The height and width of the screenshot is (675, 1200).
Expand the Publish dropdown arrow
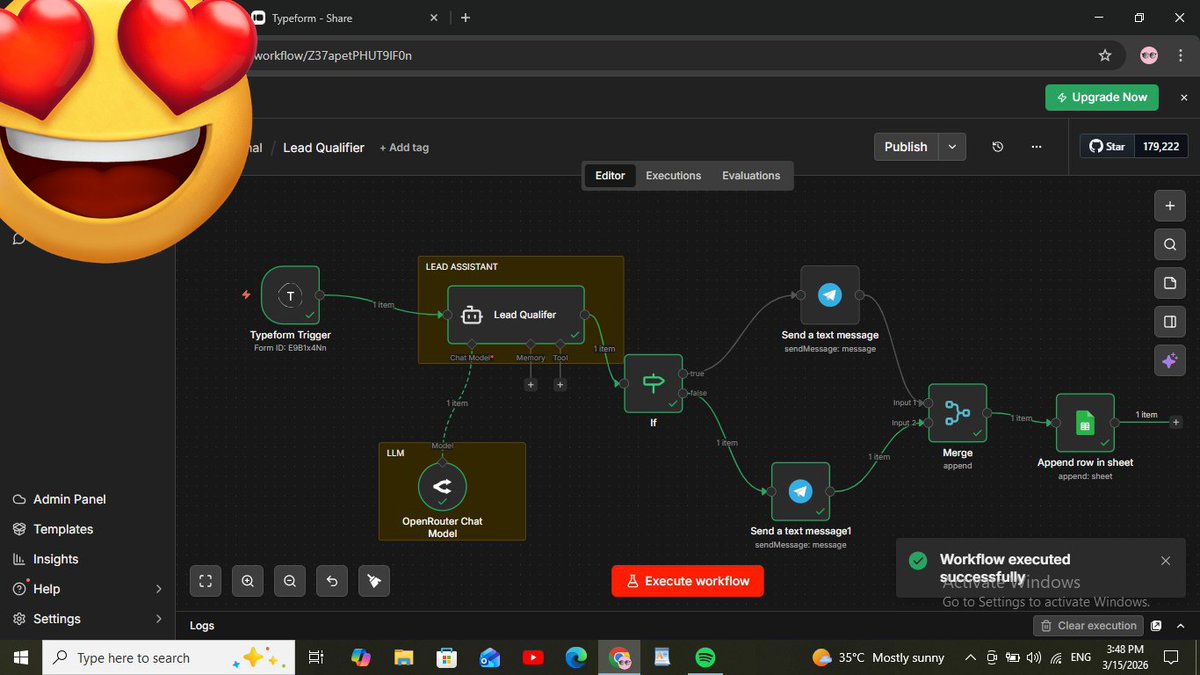point(952,147)
